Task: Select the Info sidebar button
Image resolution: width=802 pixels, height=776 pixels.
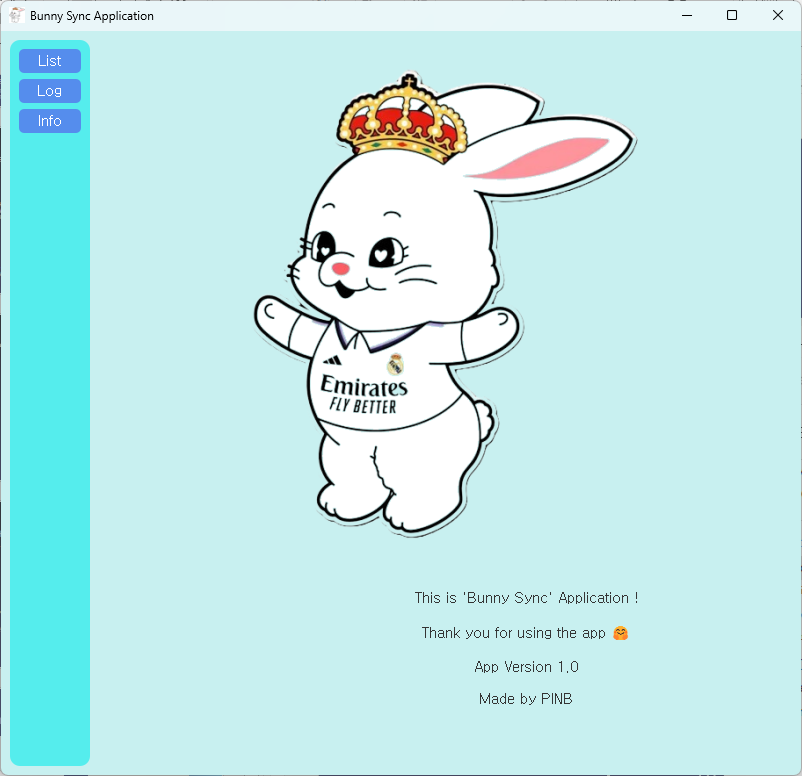Action: (x=50, y=121)
